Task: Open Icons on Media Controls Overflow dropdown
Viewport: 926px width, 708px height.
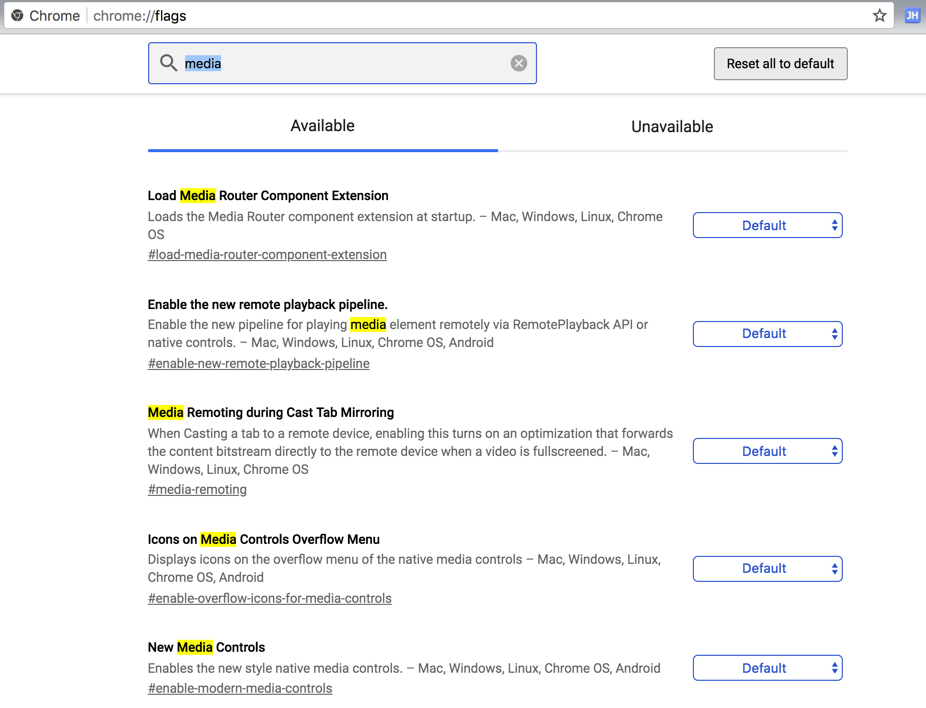Action: (767, 569)
